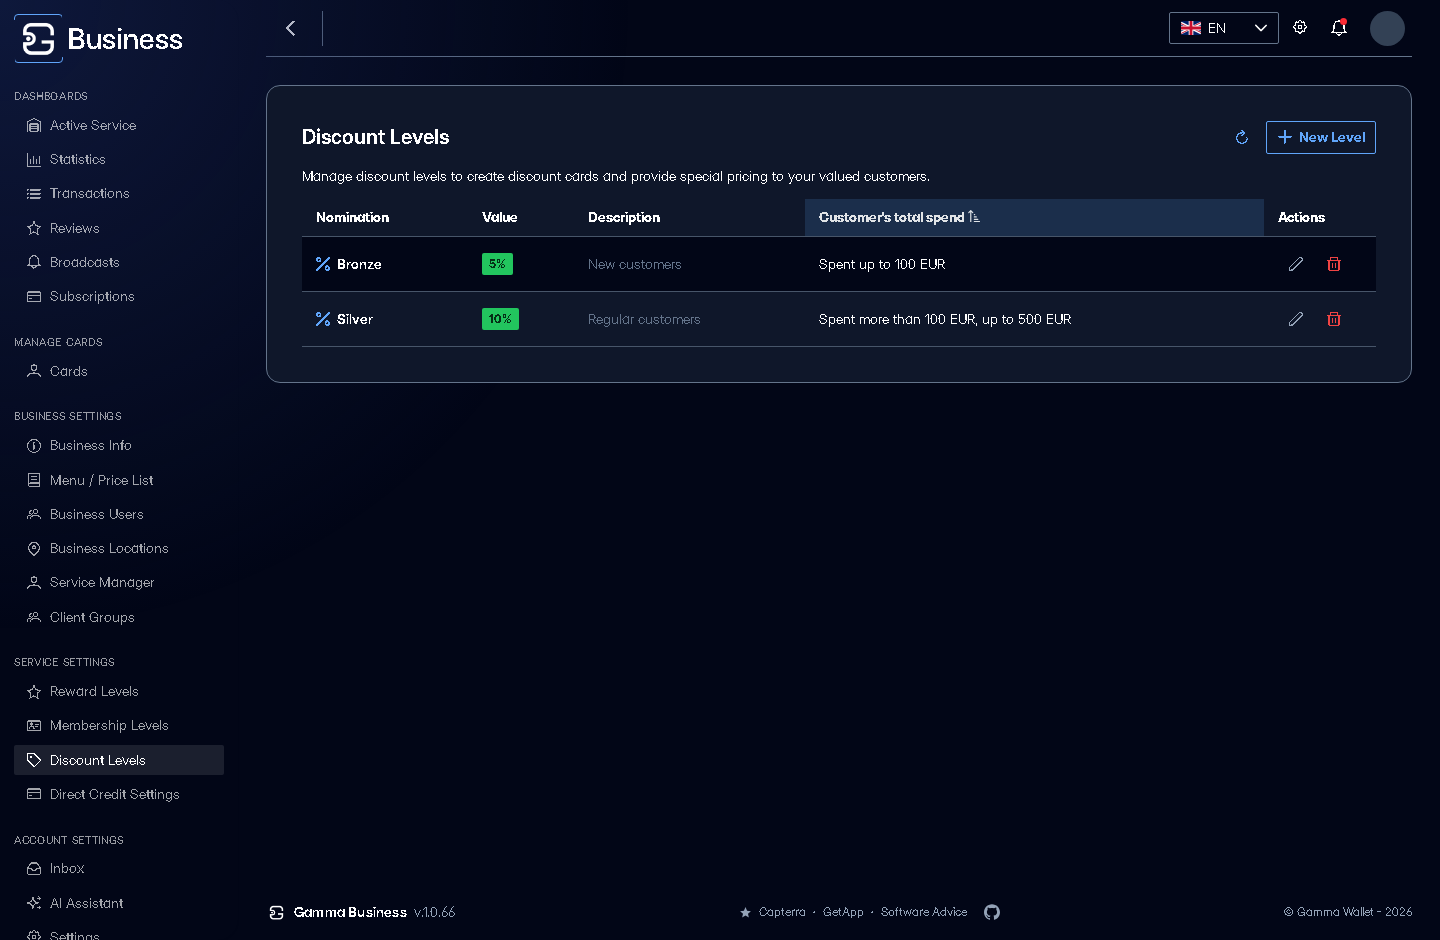Open Menu / Price List
This screenshot has height=940, width=1440.
(119, 480)
